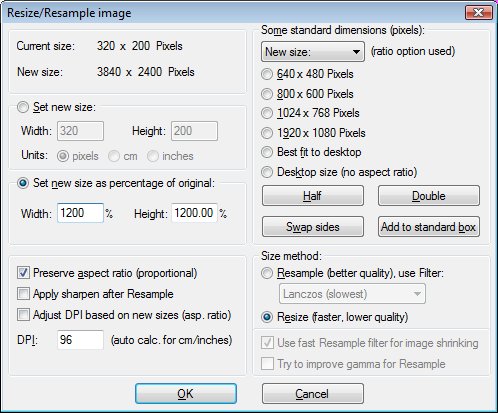The width and height of the screenshot is (498, 413).
Task: Select the Set new size radio button
Action: point(23,107)
